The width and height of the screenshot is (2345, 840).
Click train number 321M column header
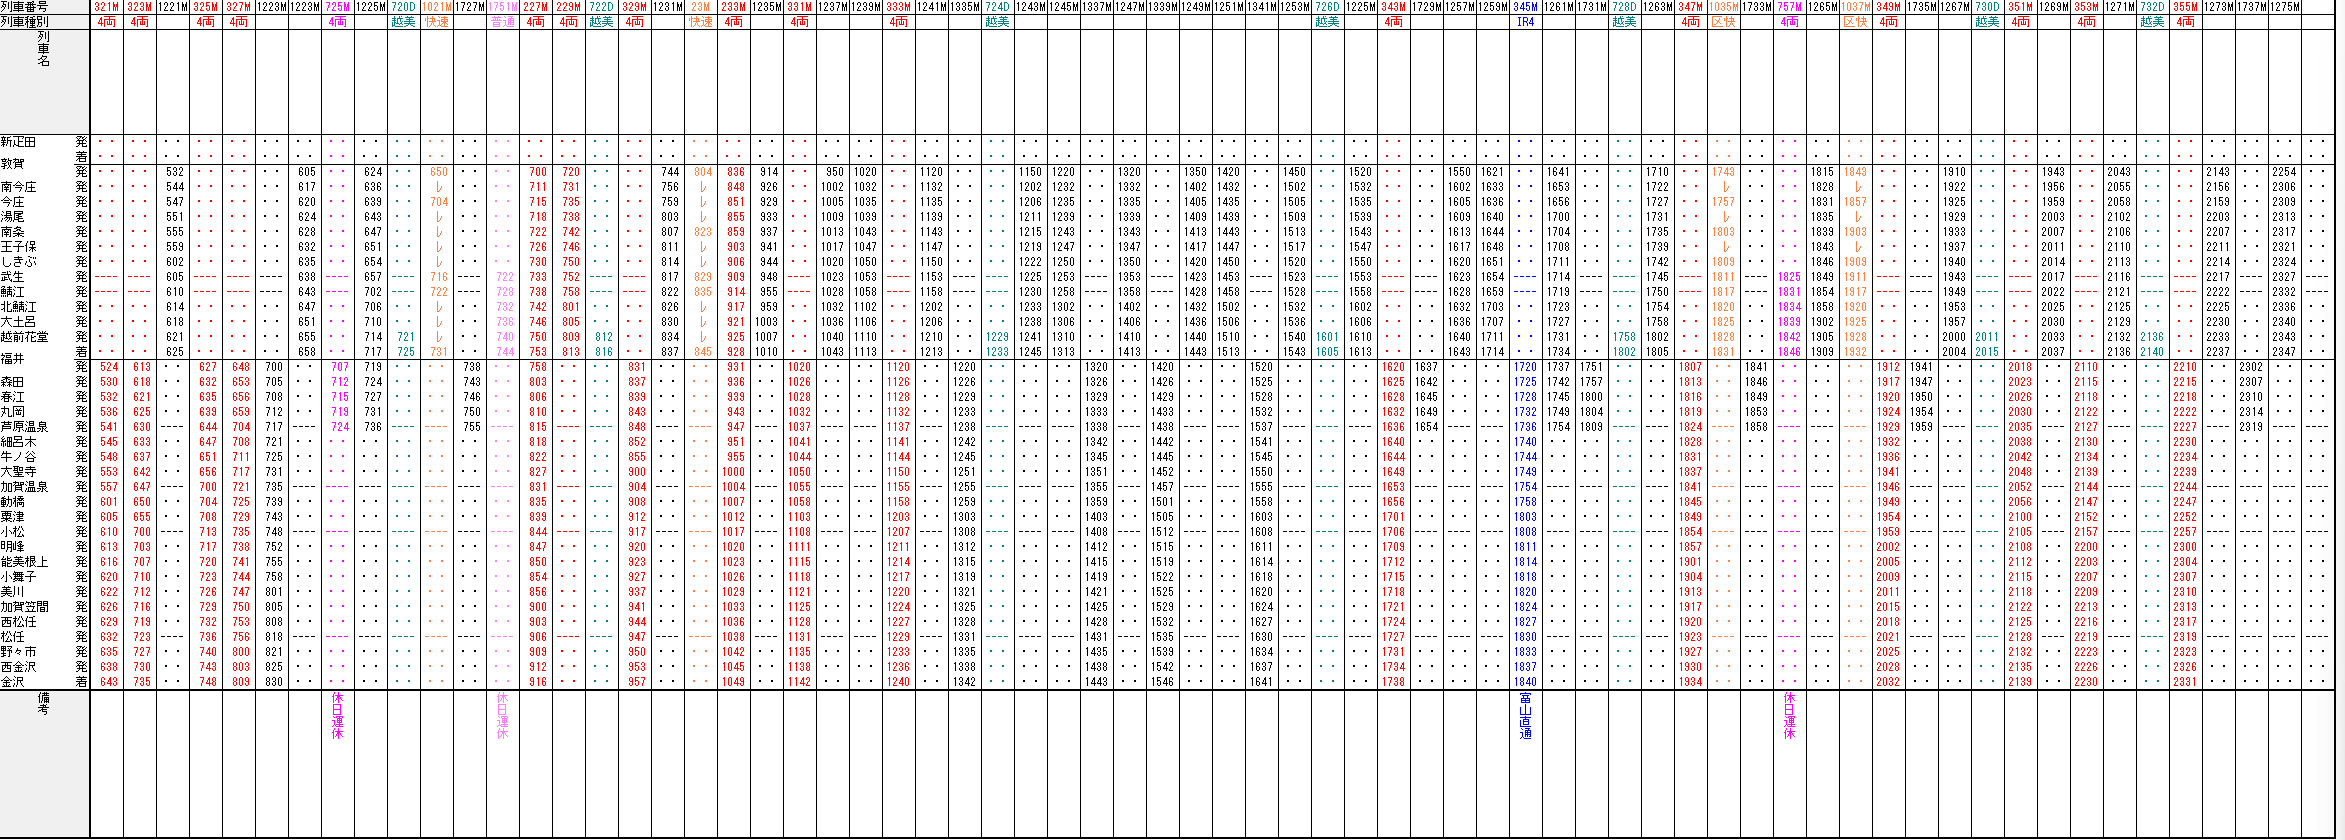click(x=106, y=7)
